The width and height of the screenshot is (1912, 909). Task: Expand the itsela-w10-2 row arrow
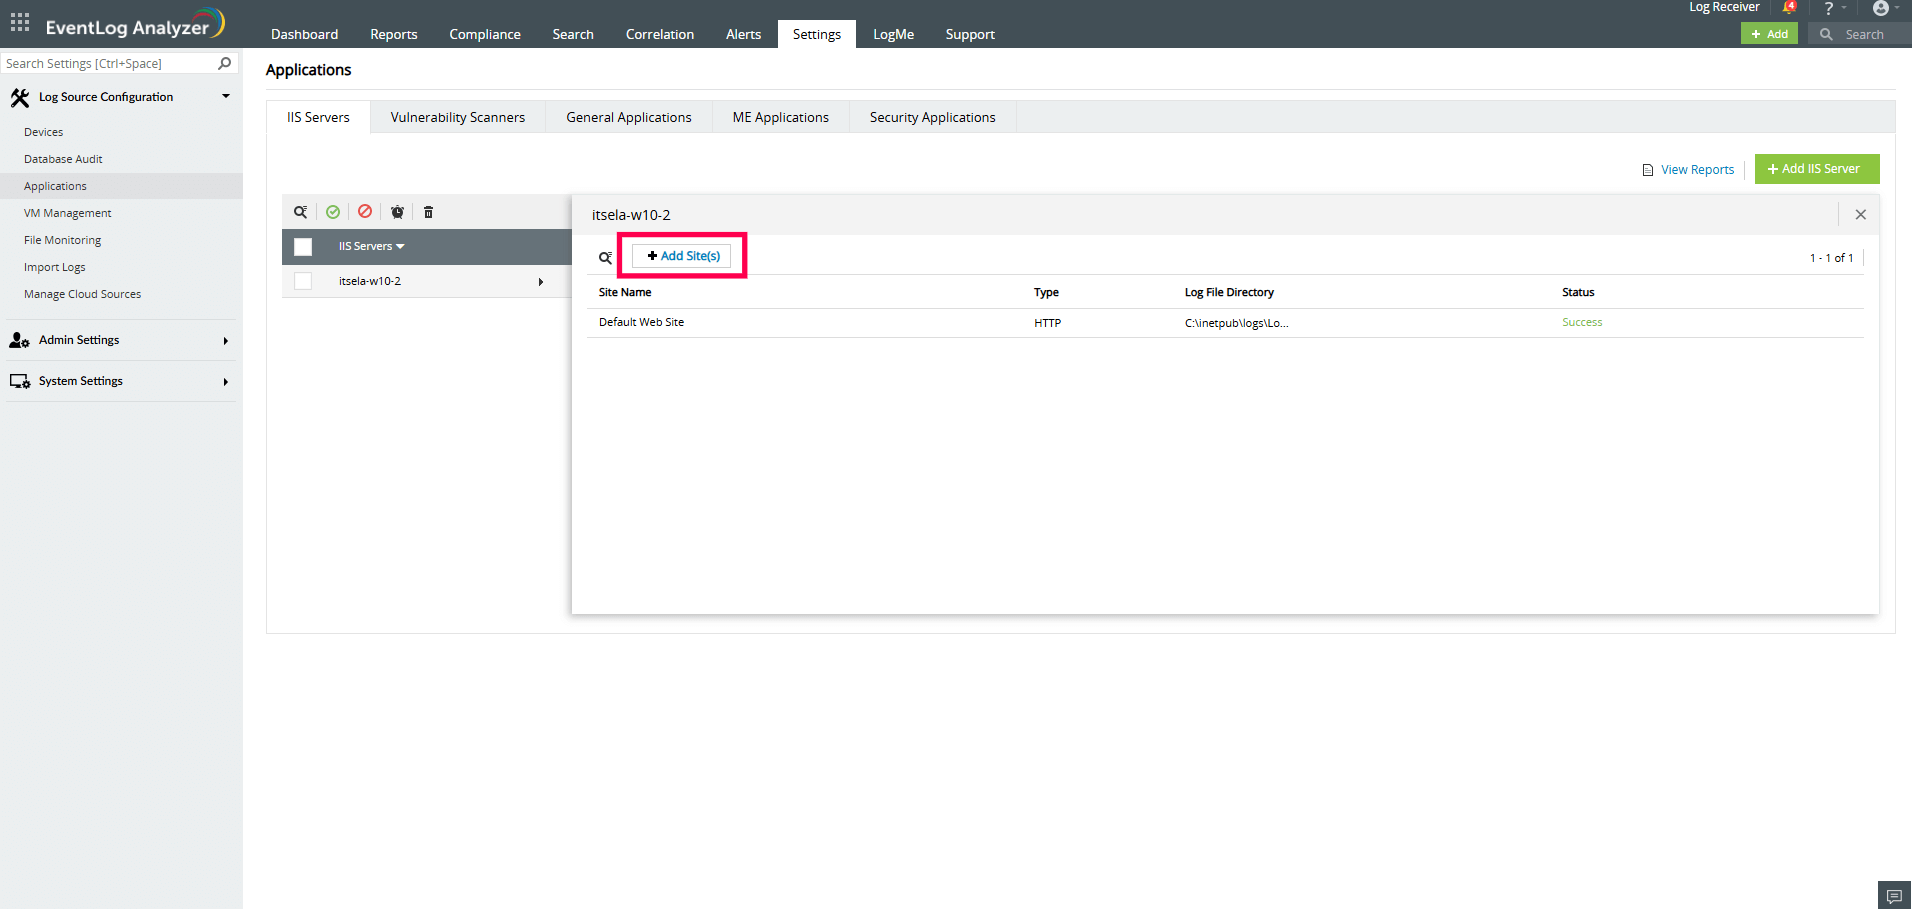540,281
